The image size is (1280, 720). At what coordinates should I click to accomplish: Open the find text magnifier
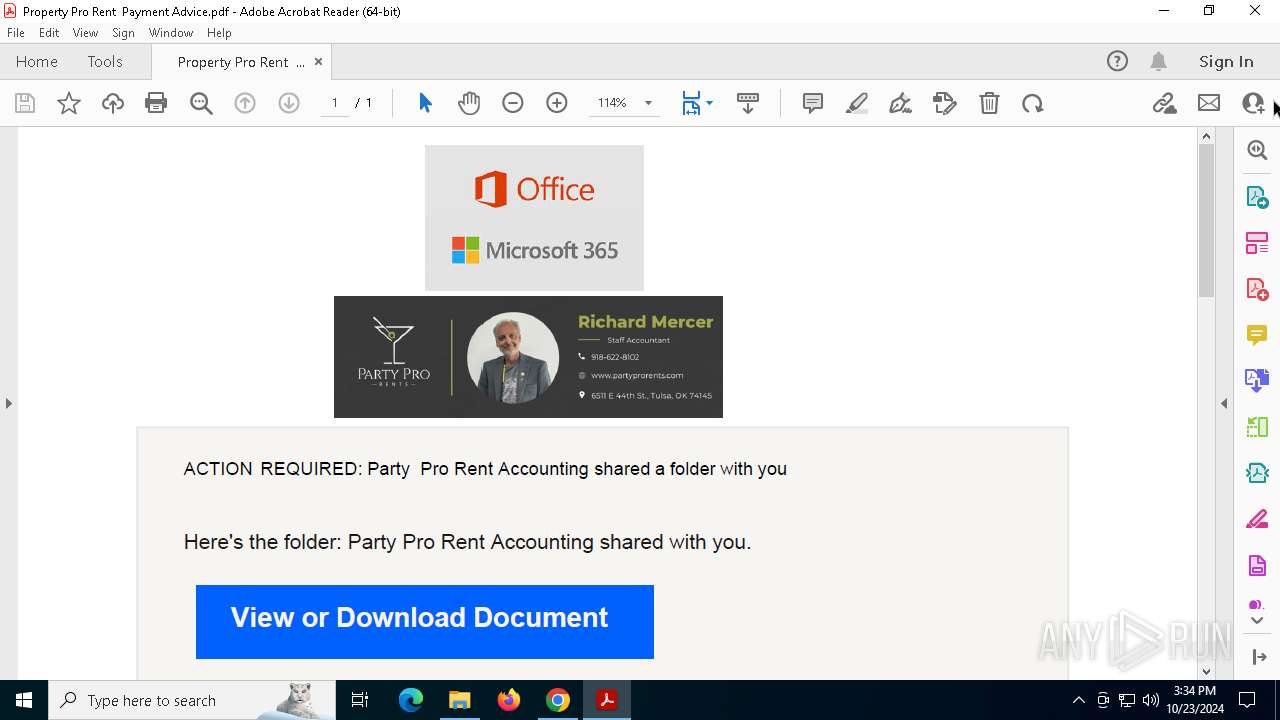click(x=201, y=103)
